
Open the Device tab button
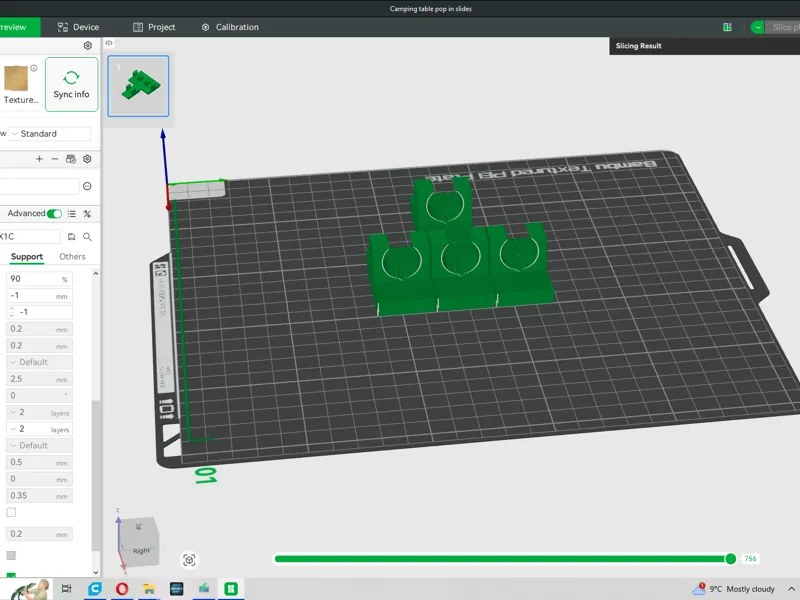point(78,27)
